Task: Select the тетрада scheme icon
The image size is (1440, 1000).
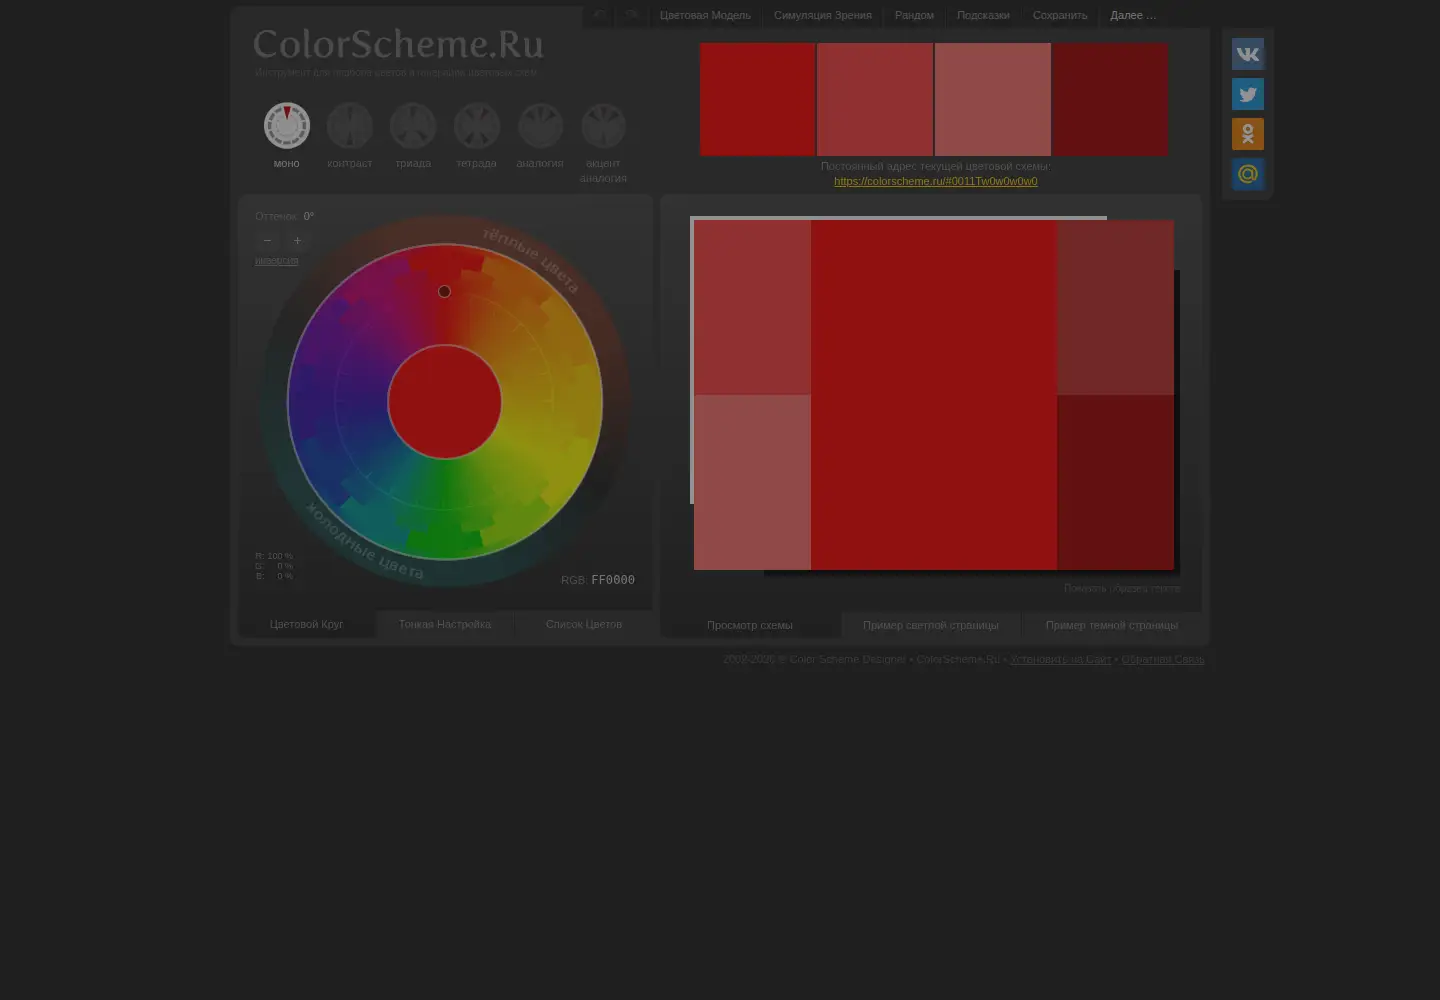Action: [476, 126]
